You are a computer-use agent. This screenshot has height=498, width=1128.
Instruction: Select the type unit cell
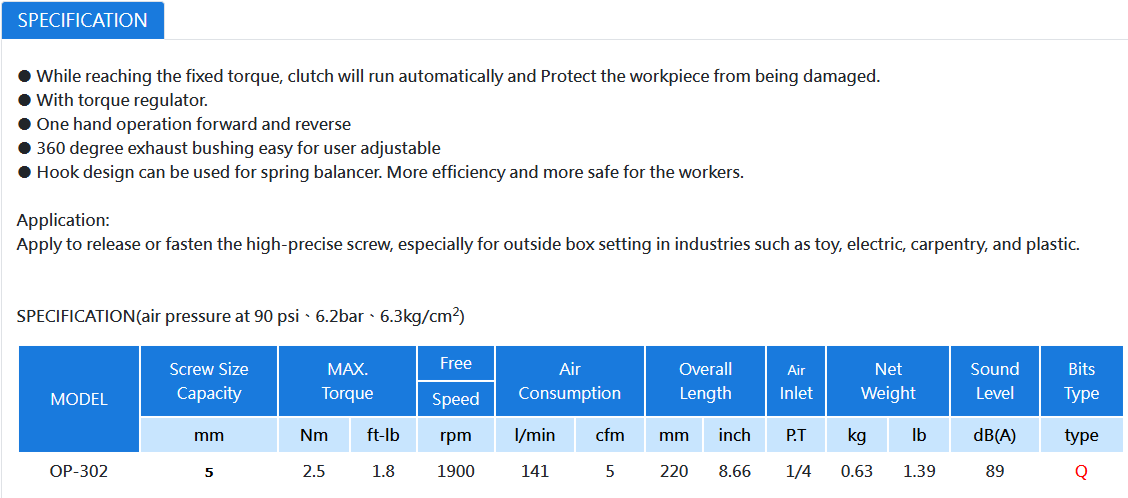coord(1081,435)
